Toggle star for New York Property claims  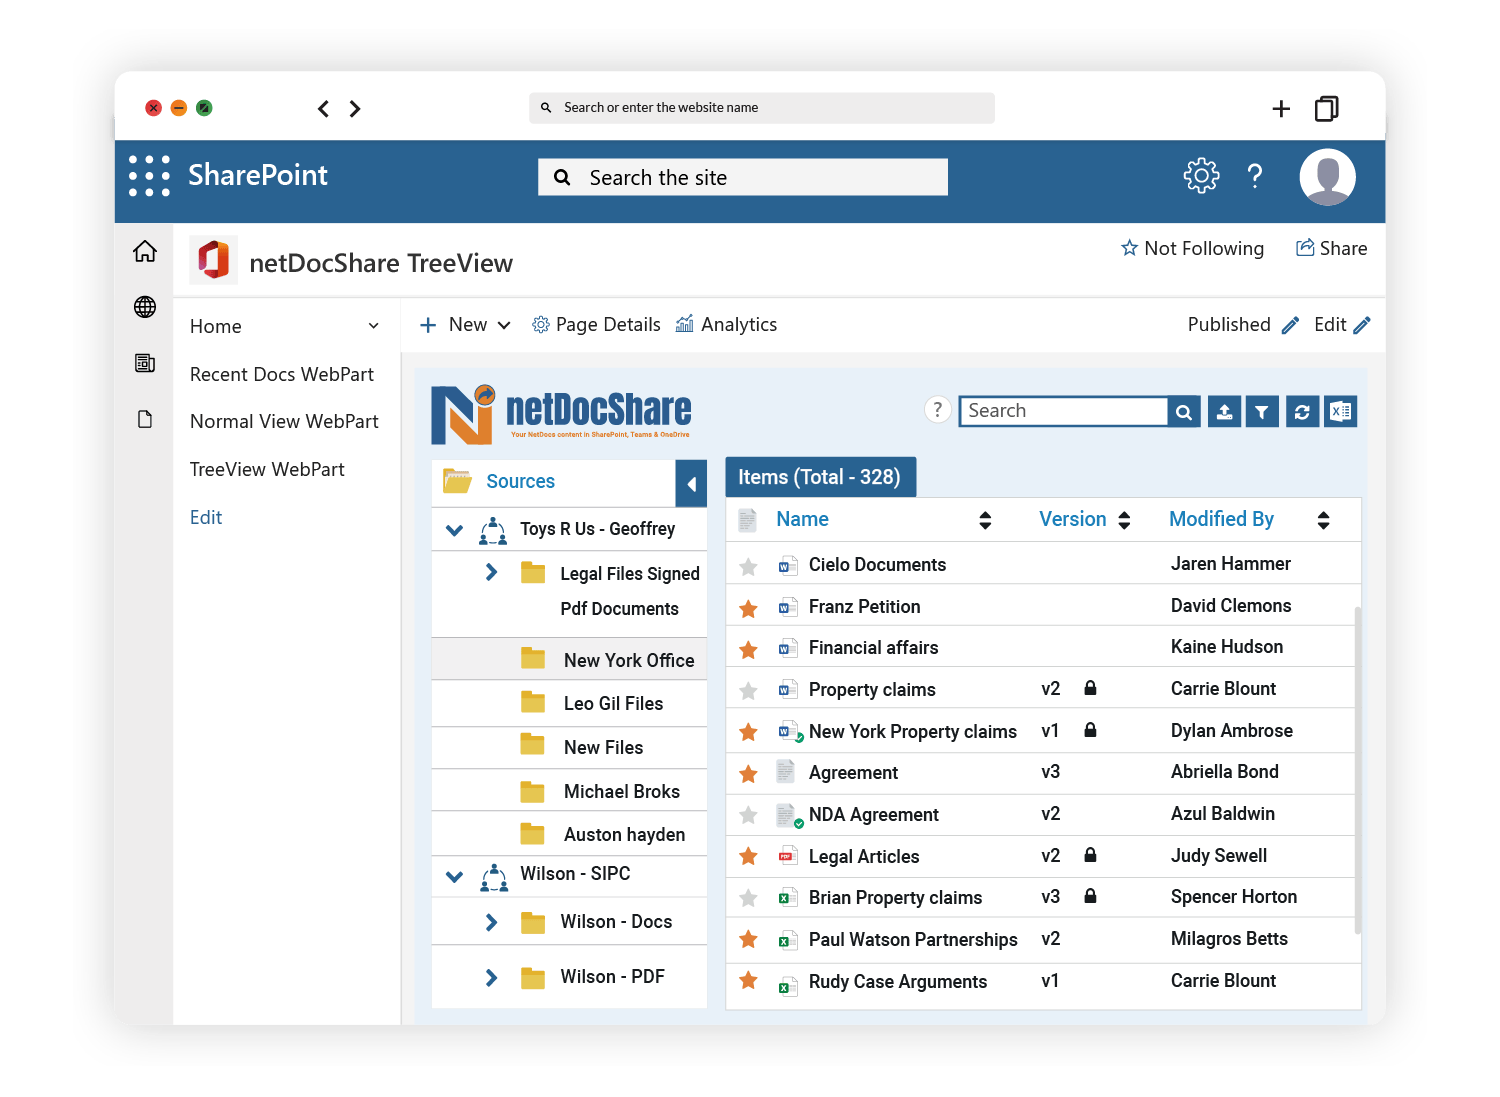pyautogui.click(x=748, y=732)
